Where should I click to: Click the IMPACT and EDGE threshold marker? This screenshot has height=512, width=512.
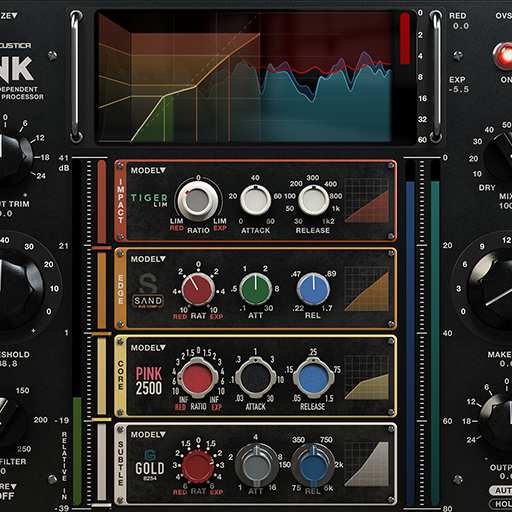pyautogui.click(x=101, y=248)
